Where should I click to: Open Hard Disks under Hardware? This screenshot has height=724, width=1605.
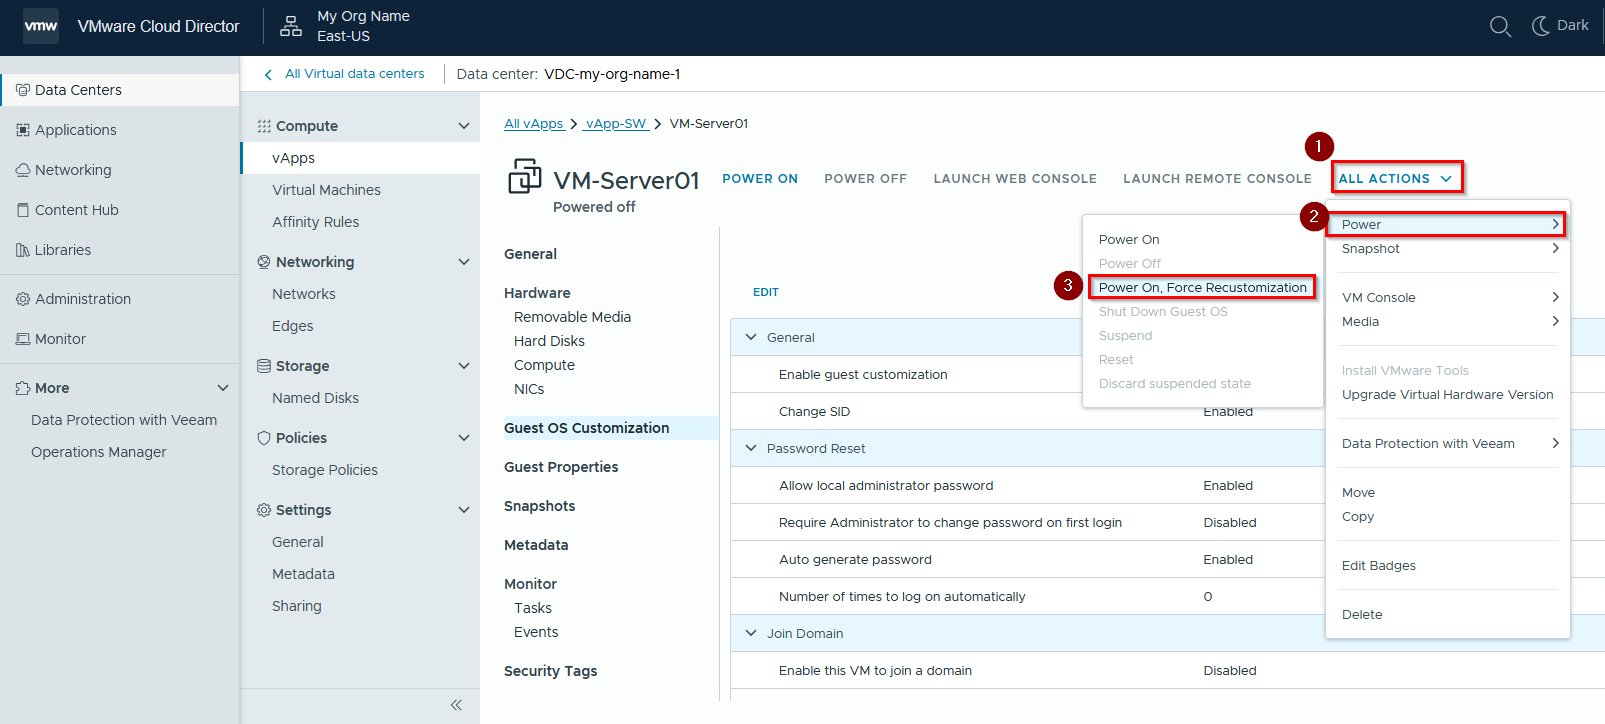tap(549, 341)
